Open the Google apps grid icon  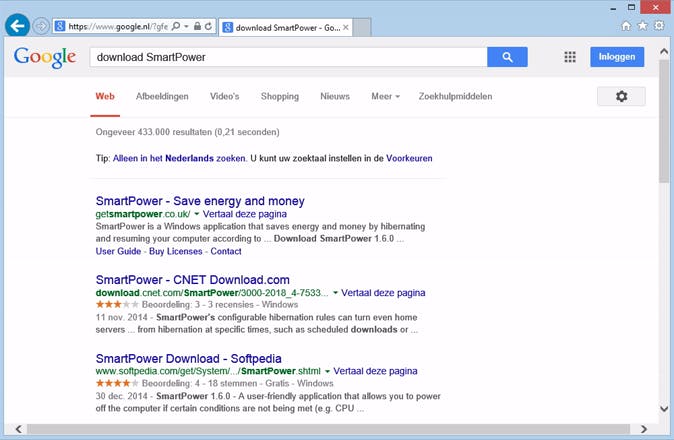pyautogui.click(x=570, y=57)
